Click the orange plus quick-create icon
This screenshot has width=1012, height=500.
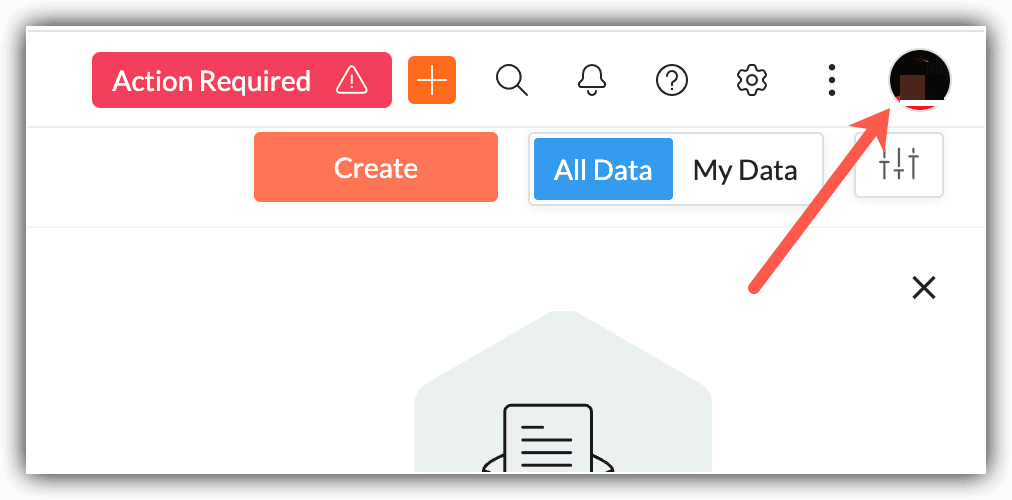pos(432,80)
